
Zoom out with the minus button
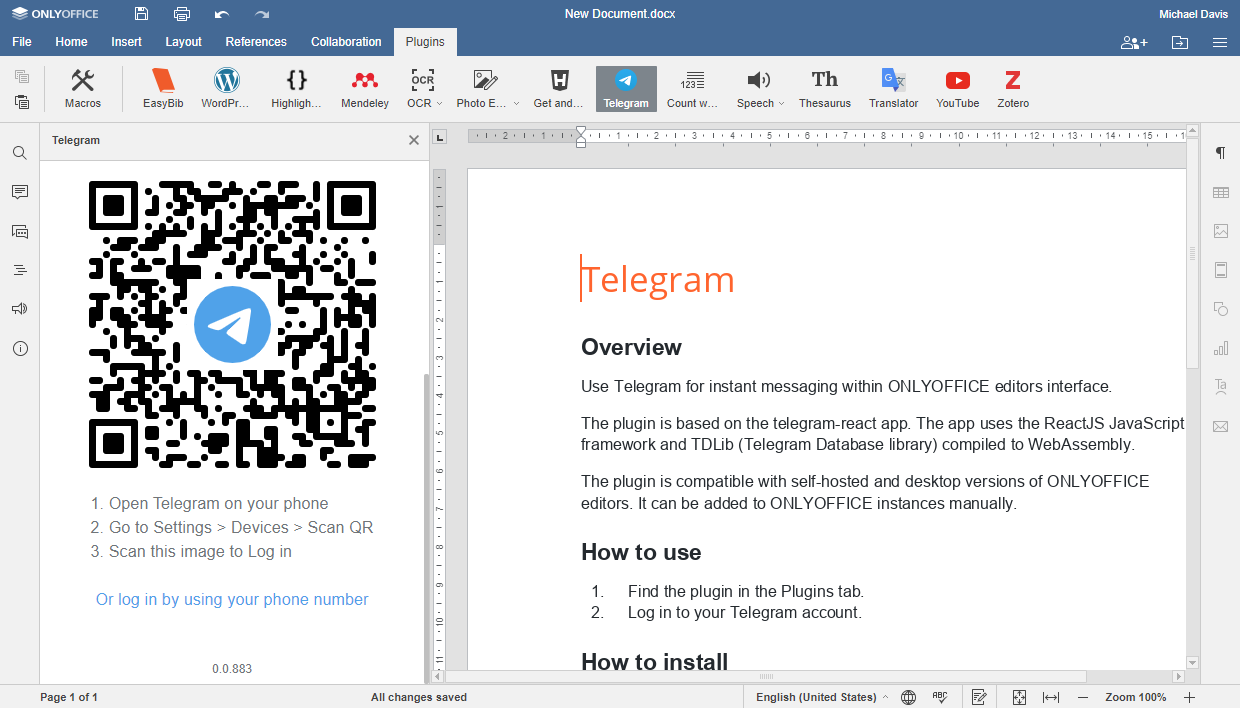click(x=1083, y=697)
